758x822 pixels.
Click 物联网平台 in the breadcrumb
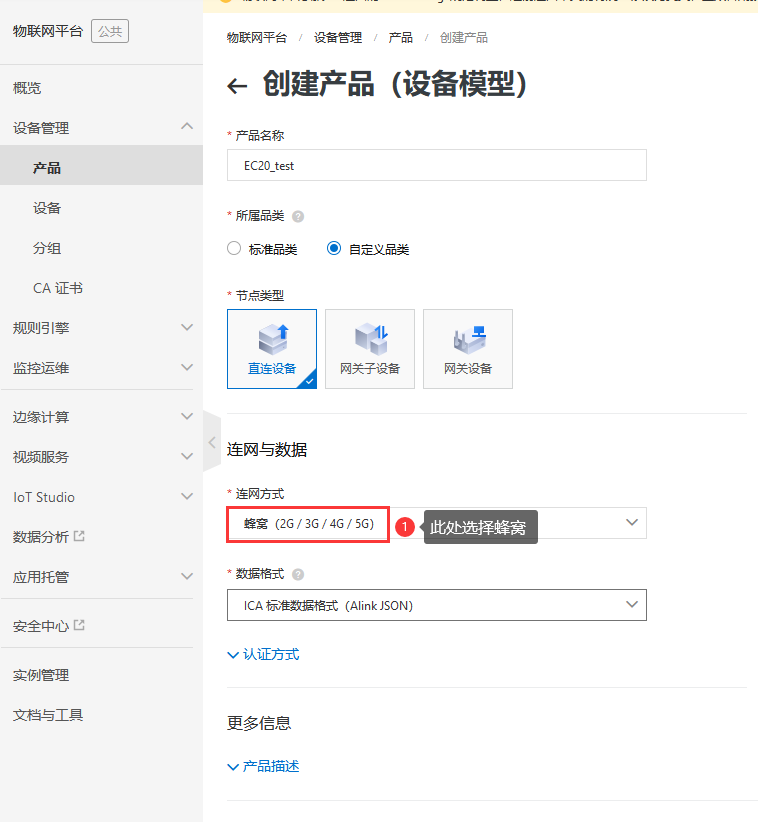pyautogui.click(x=257, y=38)
